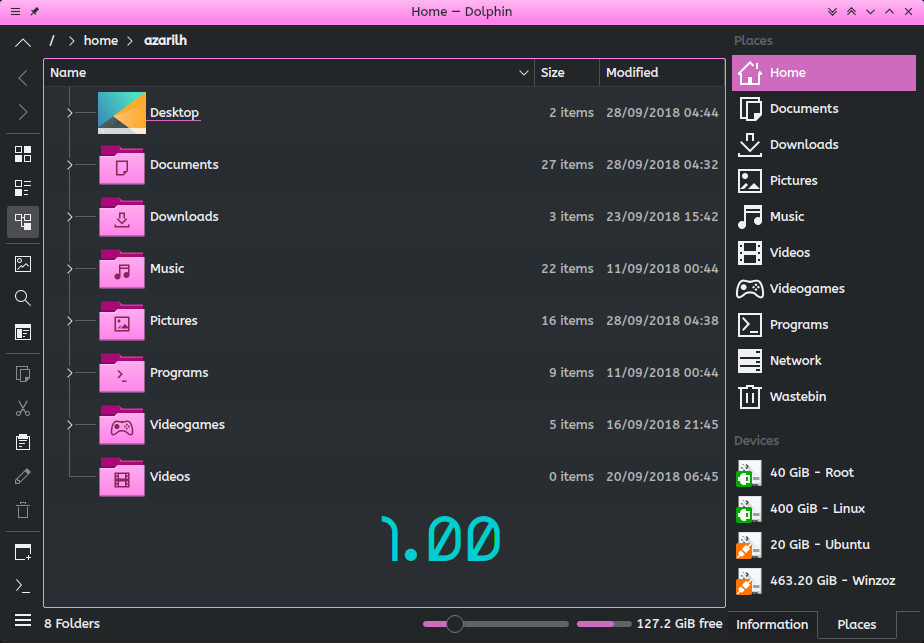Image resolution: width=924 pixels, height=643 pixels.
Task: Adjust the zoom slider handle
Action: pos(454,624)
